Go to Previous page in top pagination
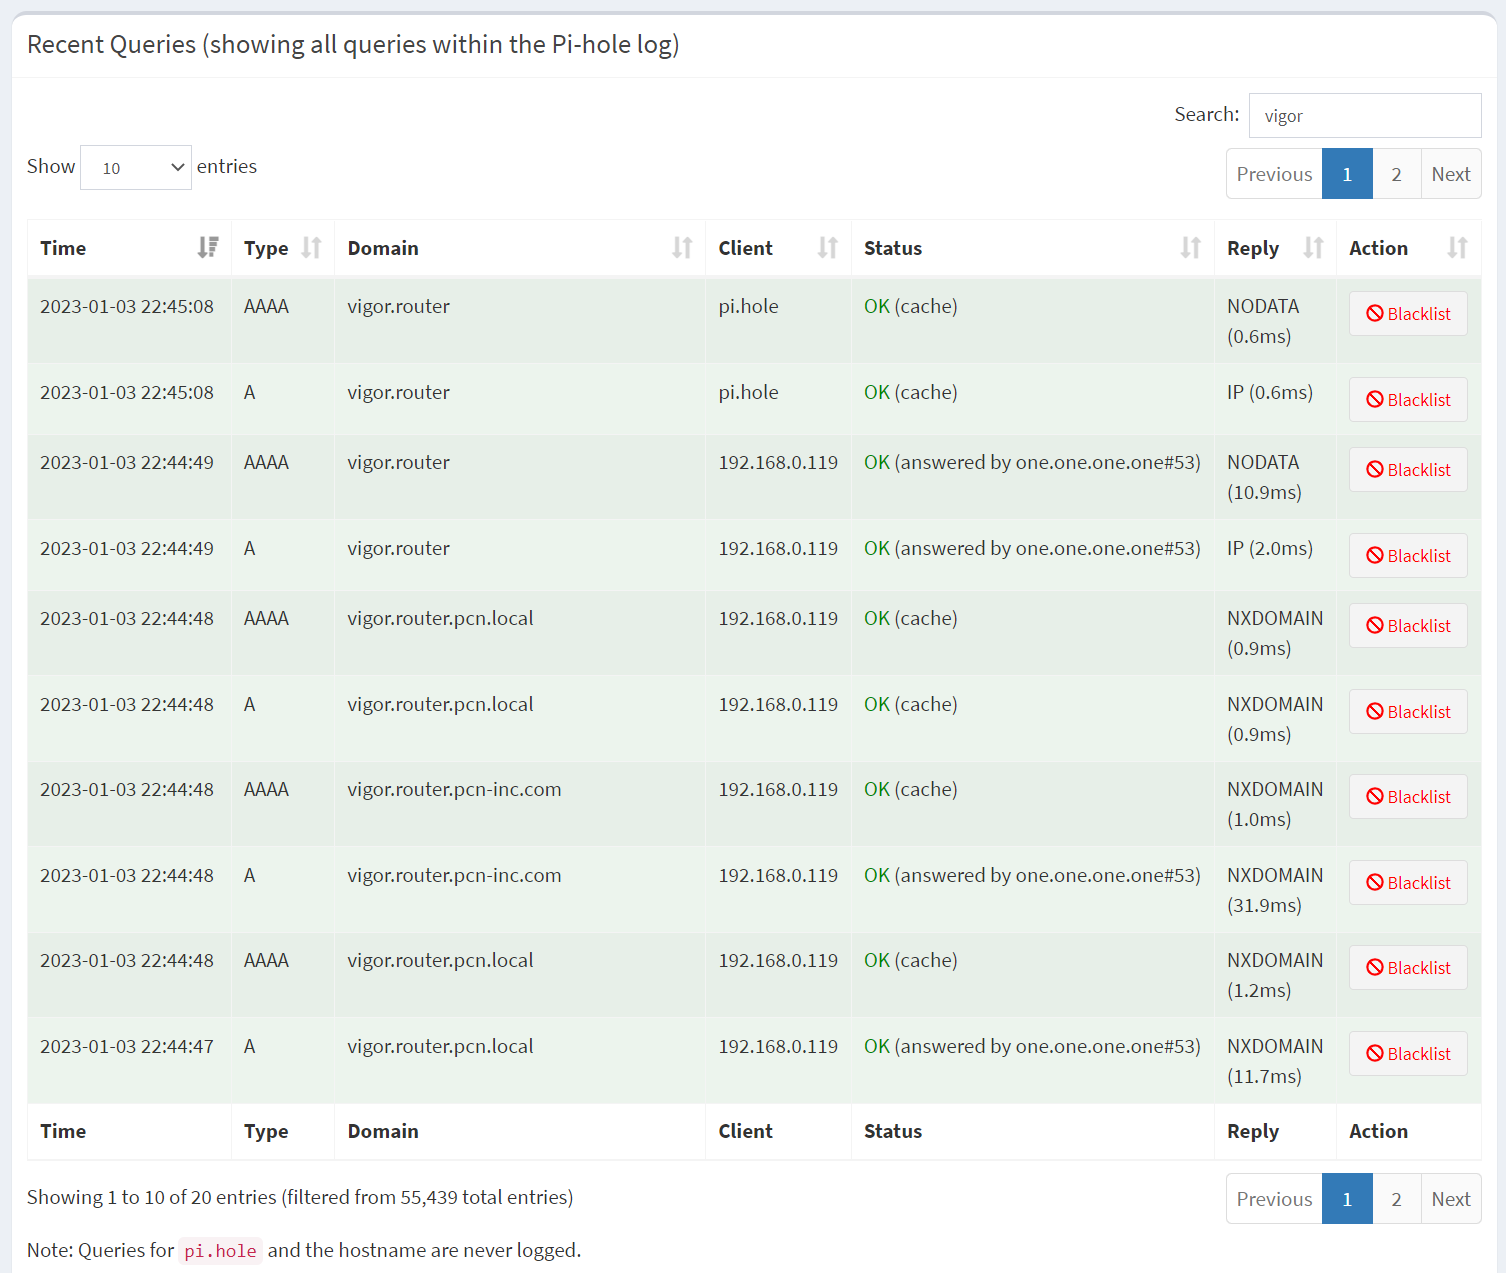 1274,174
